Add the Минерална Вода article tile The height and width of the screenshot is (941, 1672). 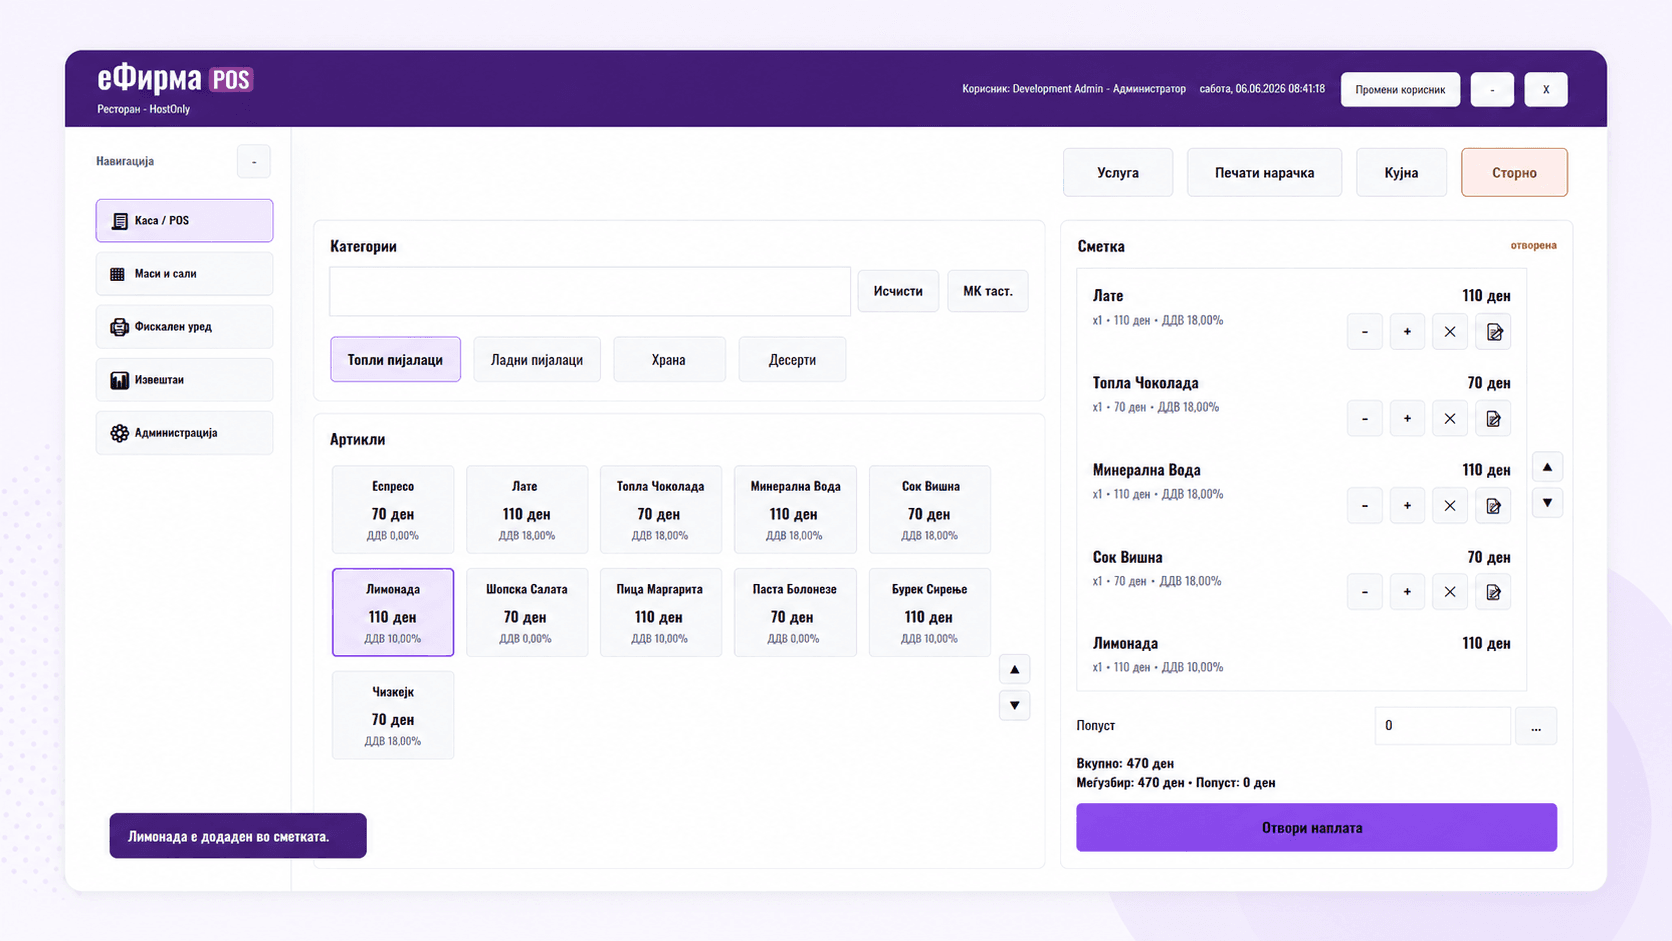pyautogui.click(x=795, y=509)
